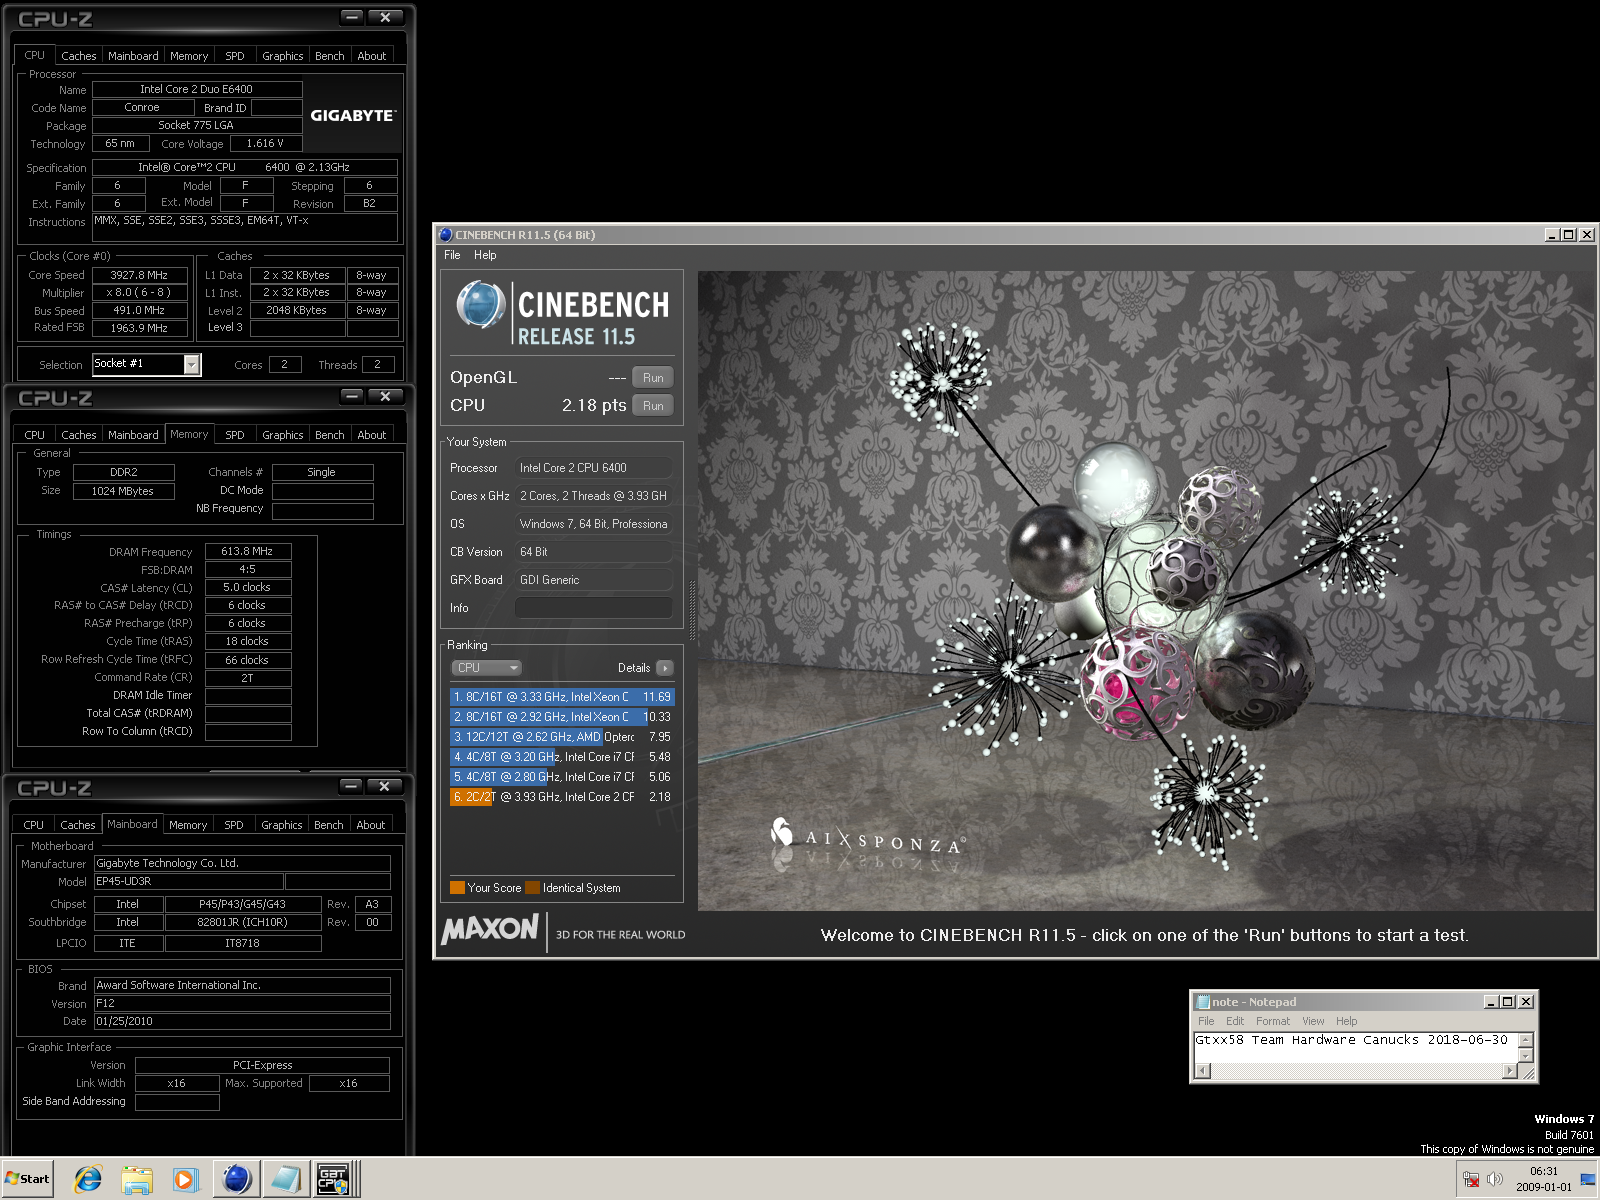Open SPD tab in top CPU-Z window
1600x1200 pixels.
pyautogui.click(x=235, y=56)
